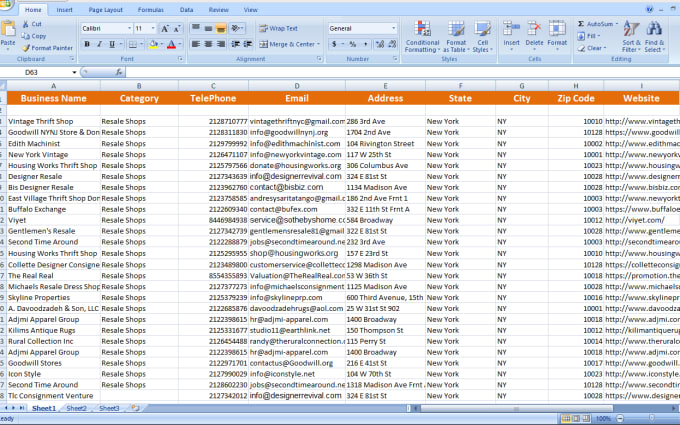Open the Review ribbon tab
Image resolution: width=680 pixels, height=425 pixels.
(219, 10)
